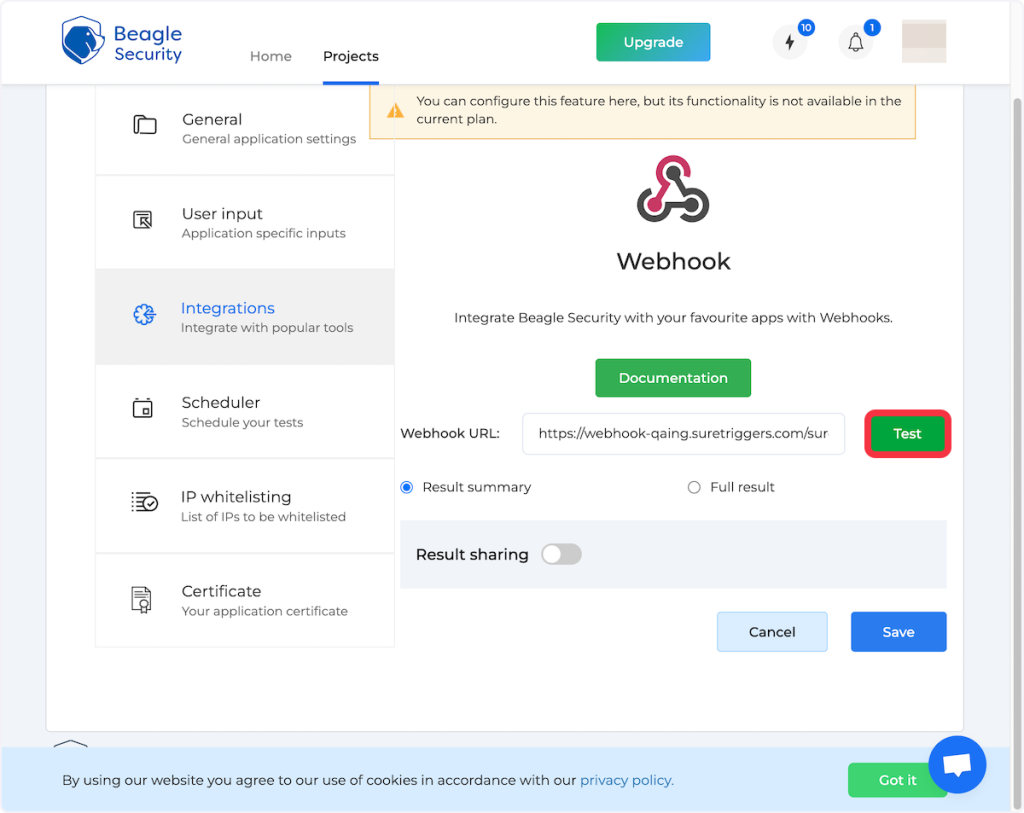Click the Webhook URL input field
Viewport: 1024px width, 813px height.
click(x=683, y=434)
